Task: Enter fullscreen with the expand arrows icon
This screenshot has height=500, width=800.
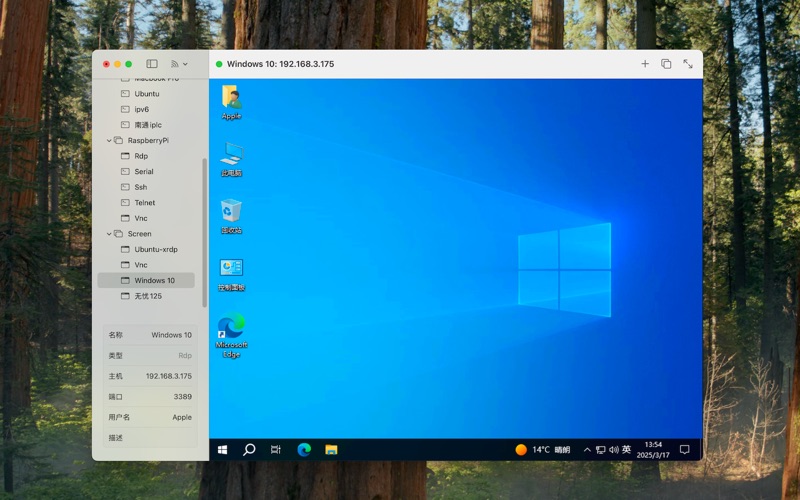Action: (x=688, y=64)
